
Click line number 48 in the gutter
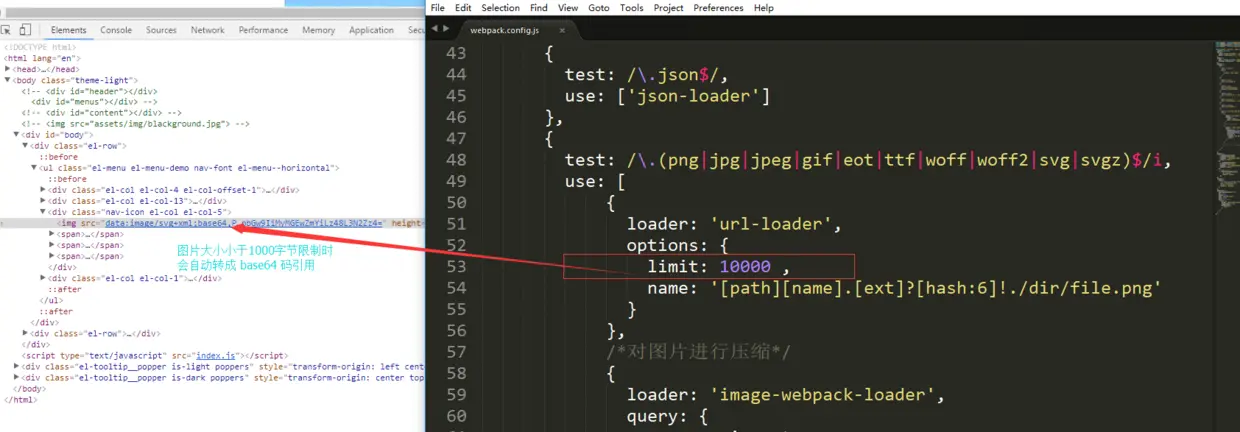(x=455, y=160)
